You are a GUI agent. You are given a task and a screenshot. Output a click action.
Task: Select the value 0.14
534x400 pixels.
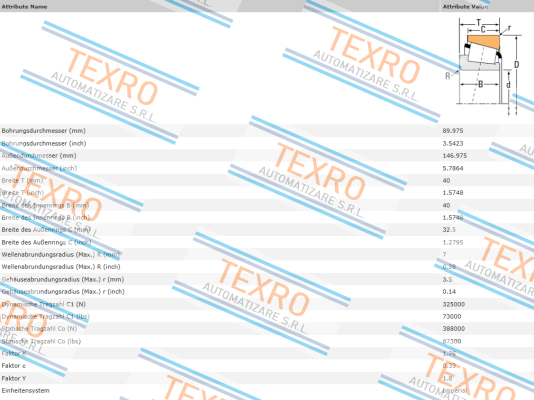[x=449, y=292]
